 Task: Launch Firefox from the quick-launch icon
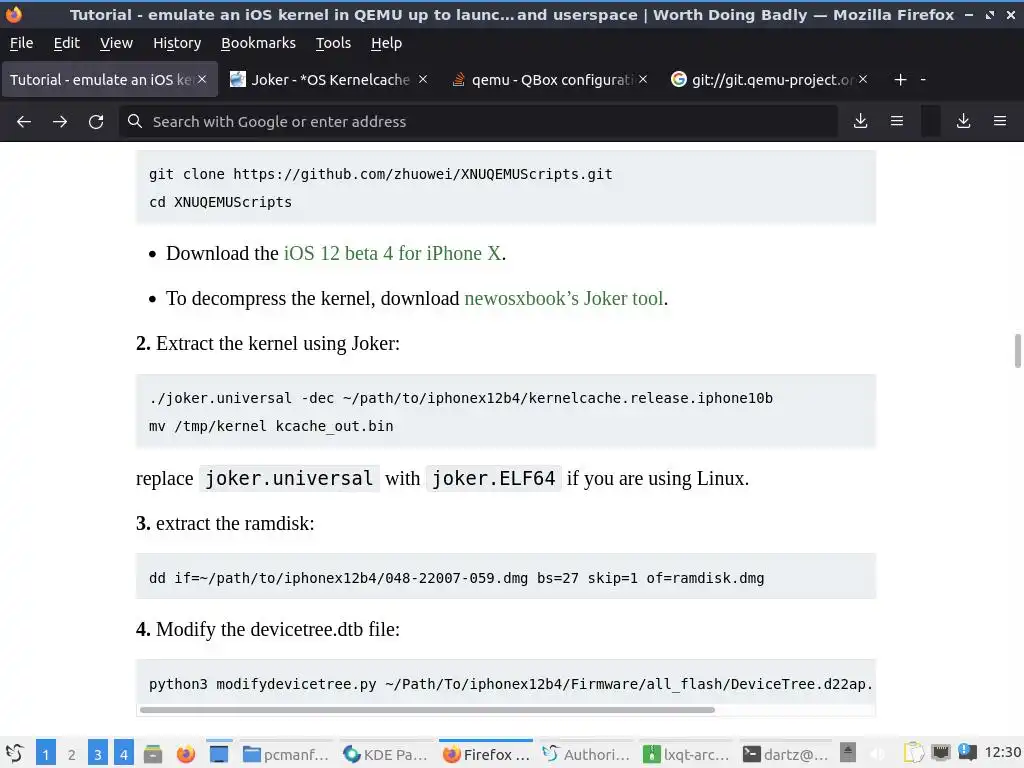186,754
